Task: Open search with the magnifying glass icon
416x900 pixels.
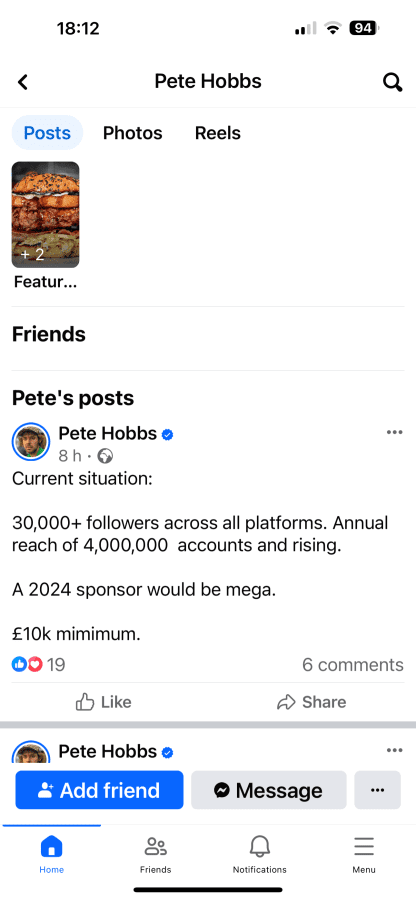Action: point(392,82)
